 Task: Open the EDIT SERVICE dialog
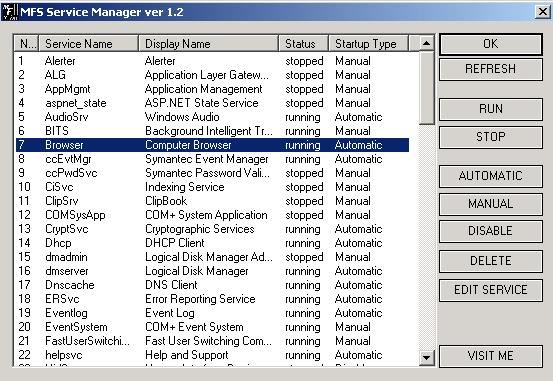[491, 290]
